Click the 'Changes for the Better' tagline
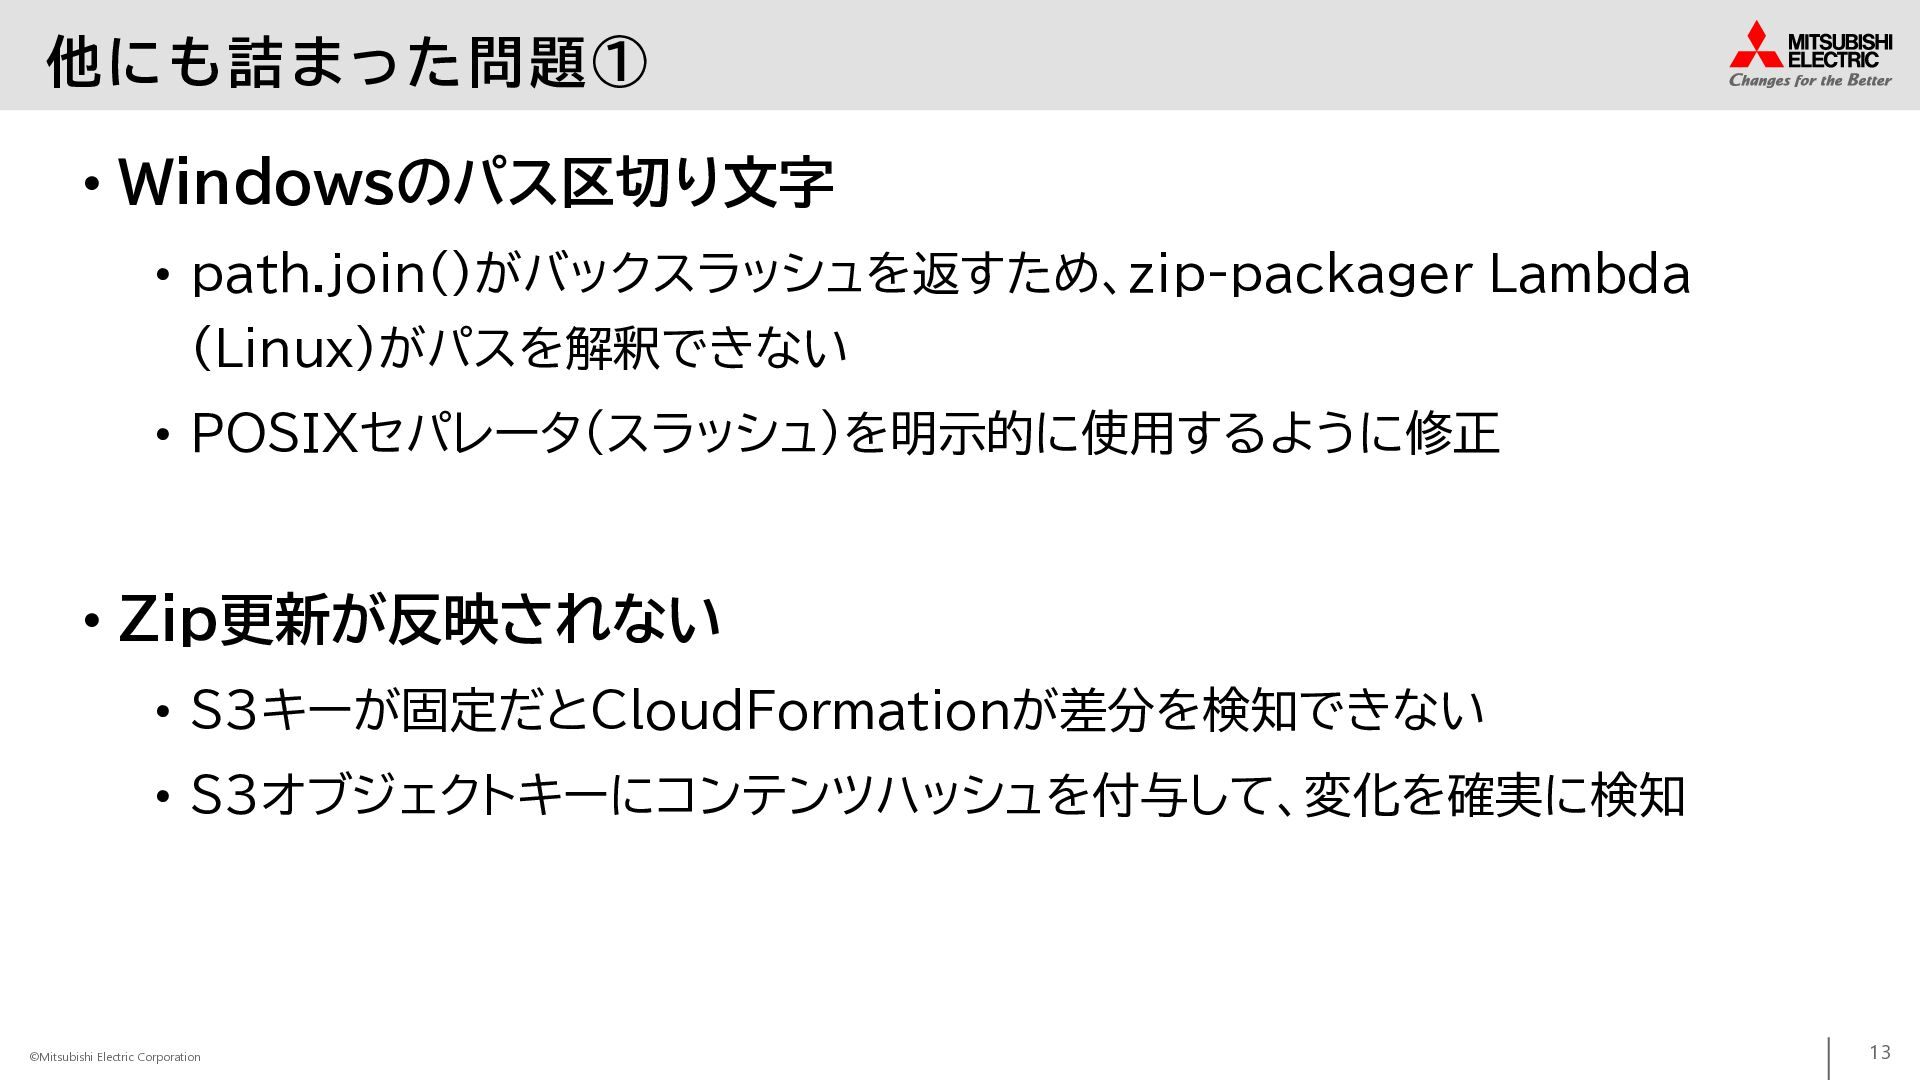The height and width of the screenshot is (1080, 1920). pyautogui.click(x=1810, y=80)
